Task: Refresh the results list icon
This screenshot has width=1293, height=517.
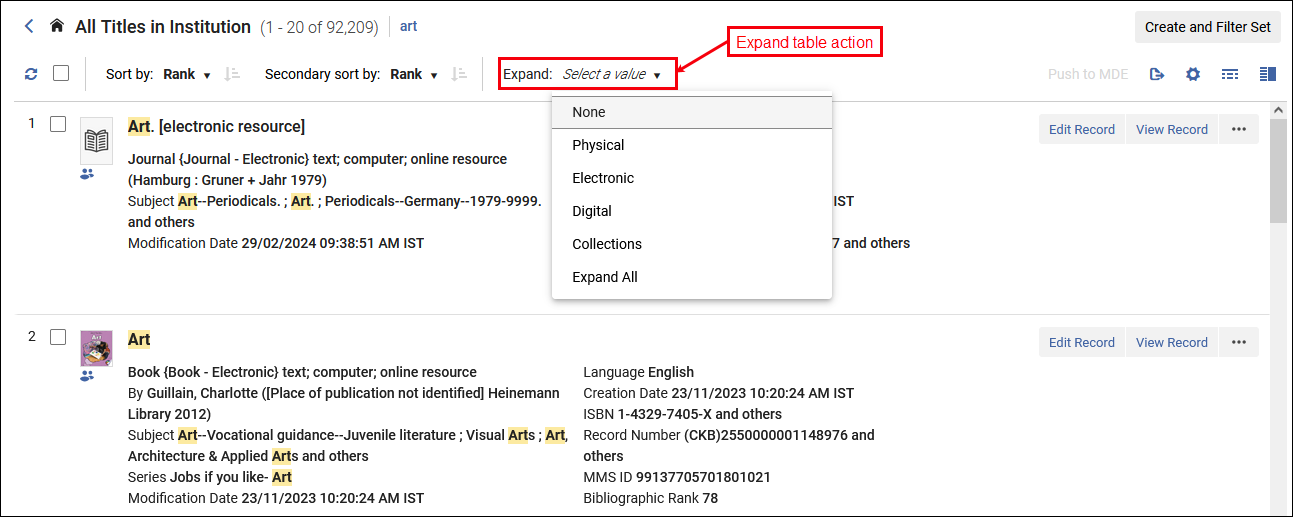Action: (31, 74)
